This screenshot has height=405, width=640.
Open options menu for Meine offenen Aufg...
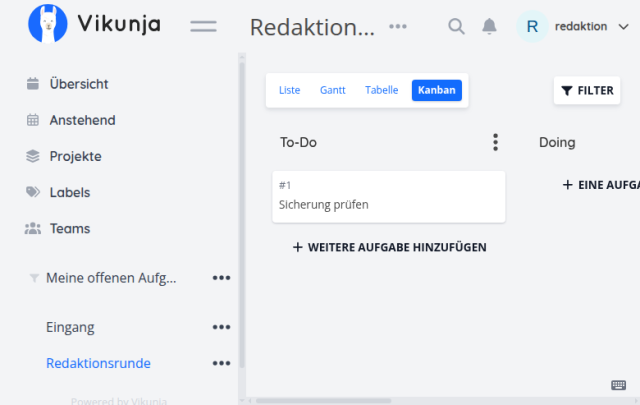tap(221, 278)
